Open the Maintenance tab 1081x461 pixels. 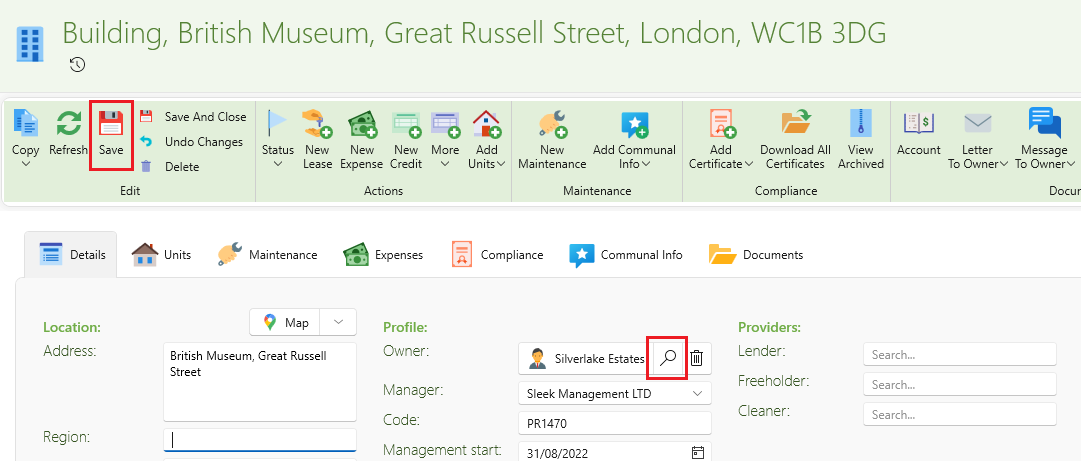(x=267, y=254)
